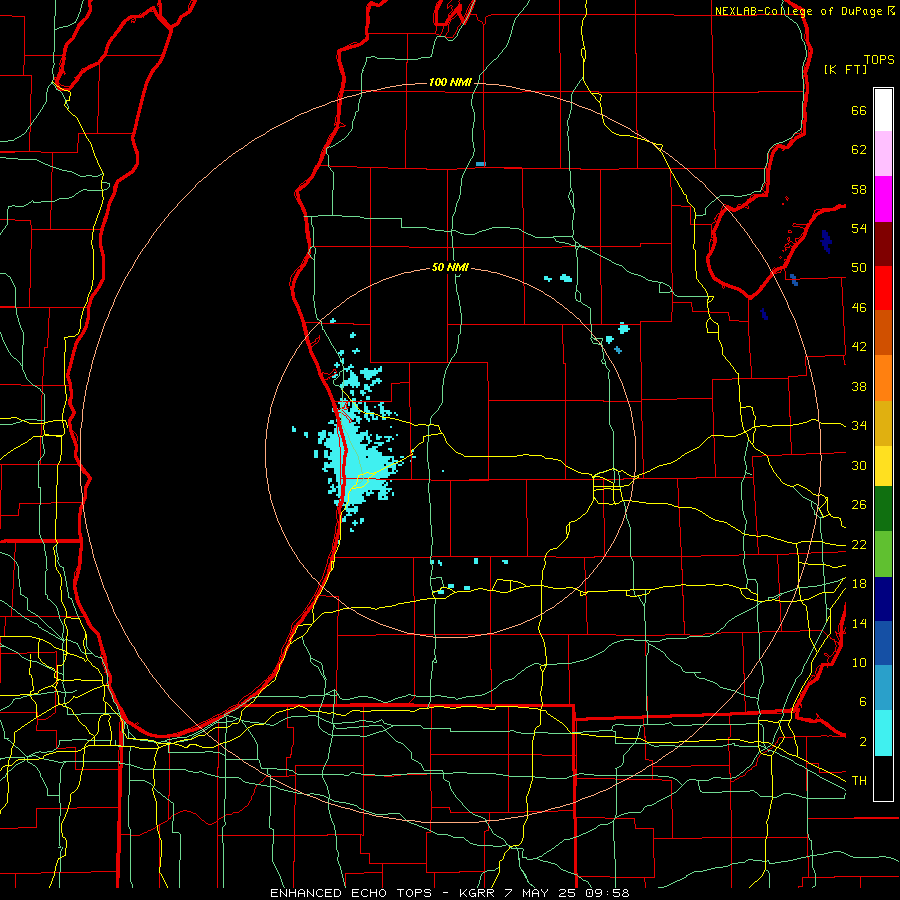This screenshot has width=900, height=900.
Task: Click the [K FT] units label
Action: click(845, 69)
